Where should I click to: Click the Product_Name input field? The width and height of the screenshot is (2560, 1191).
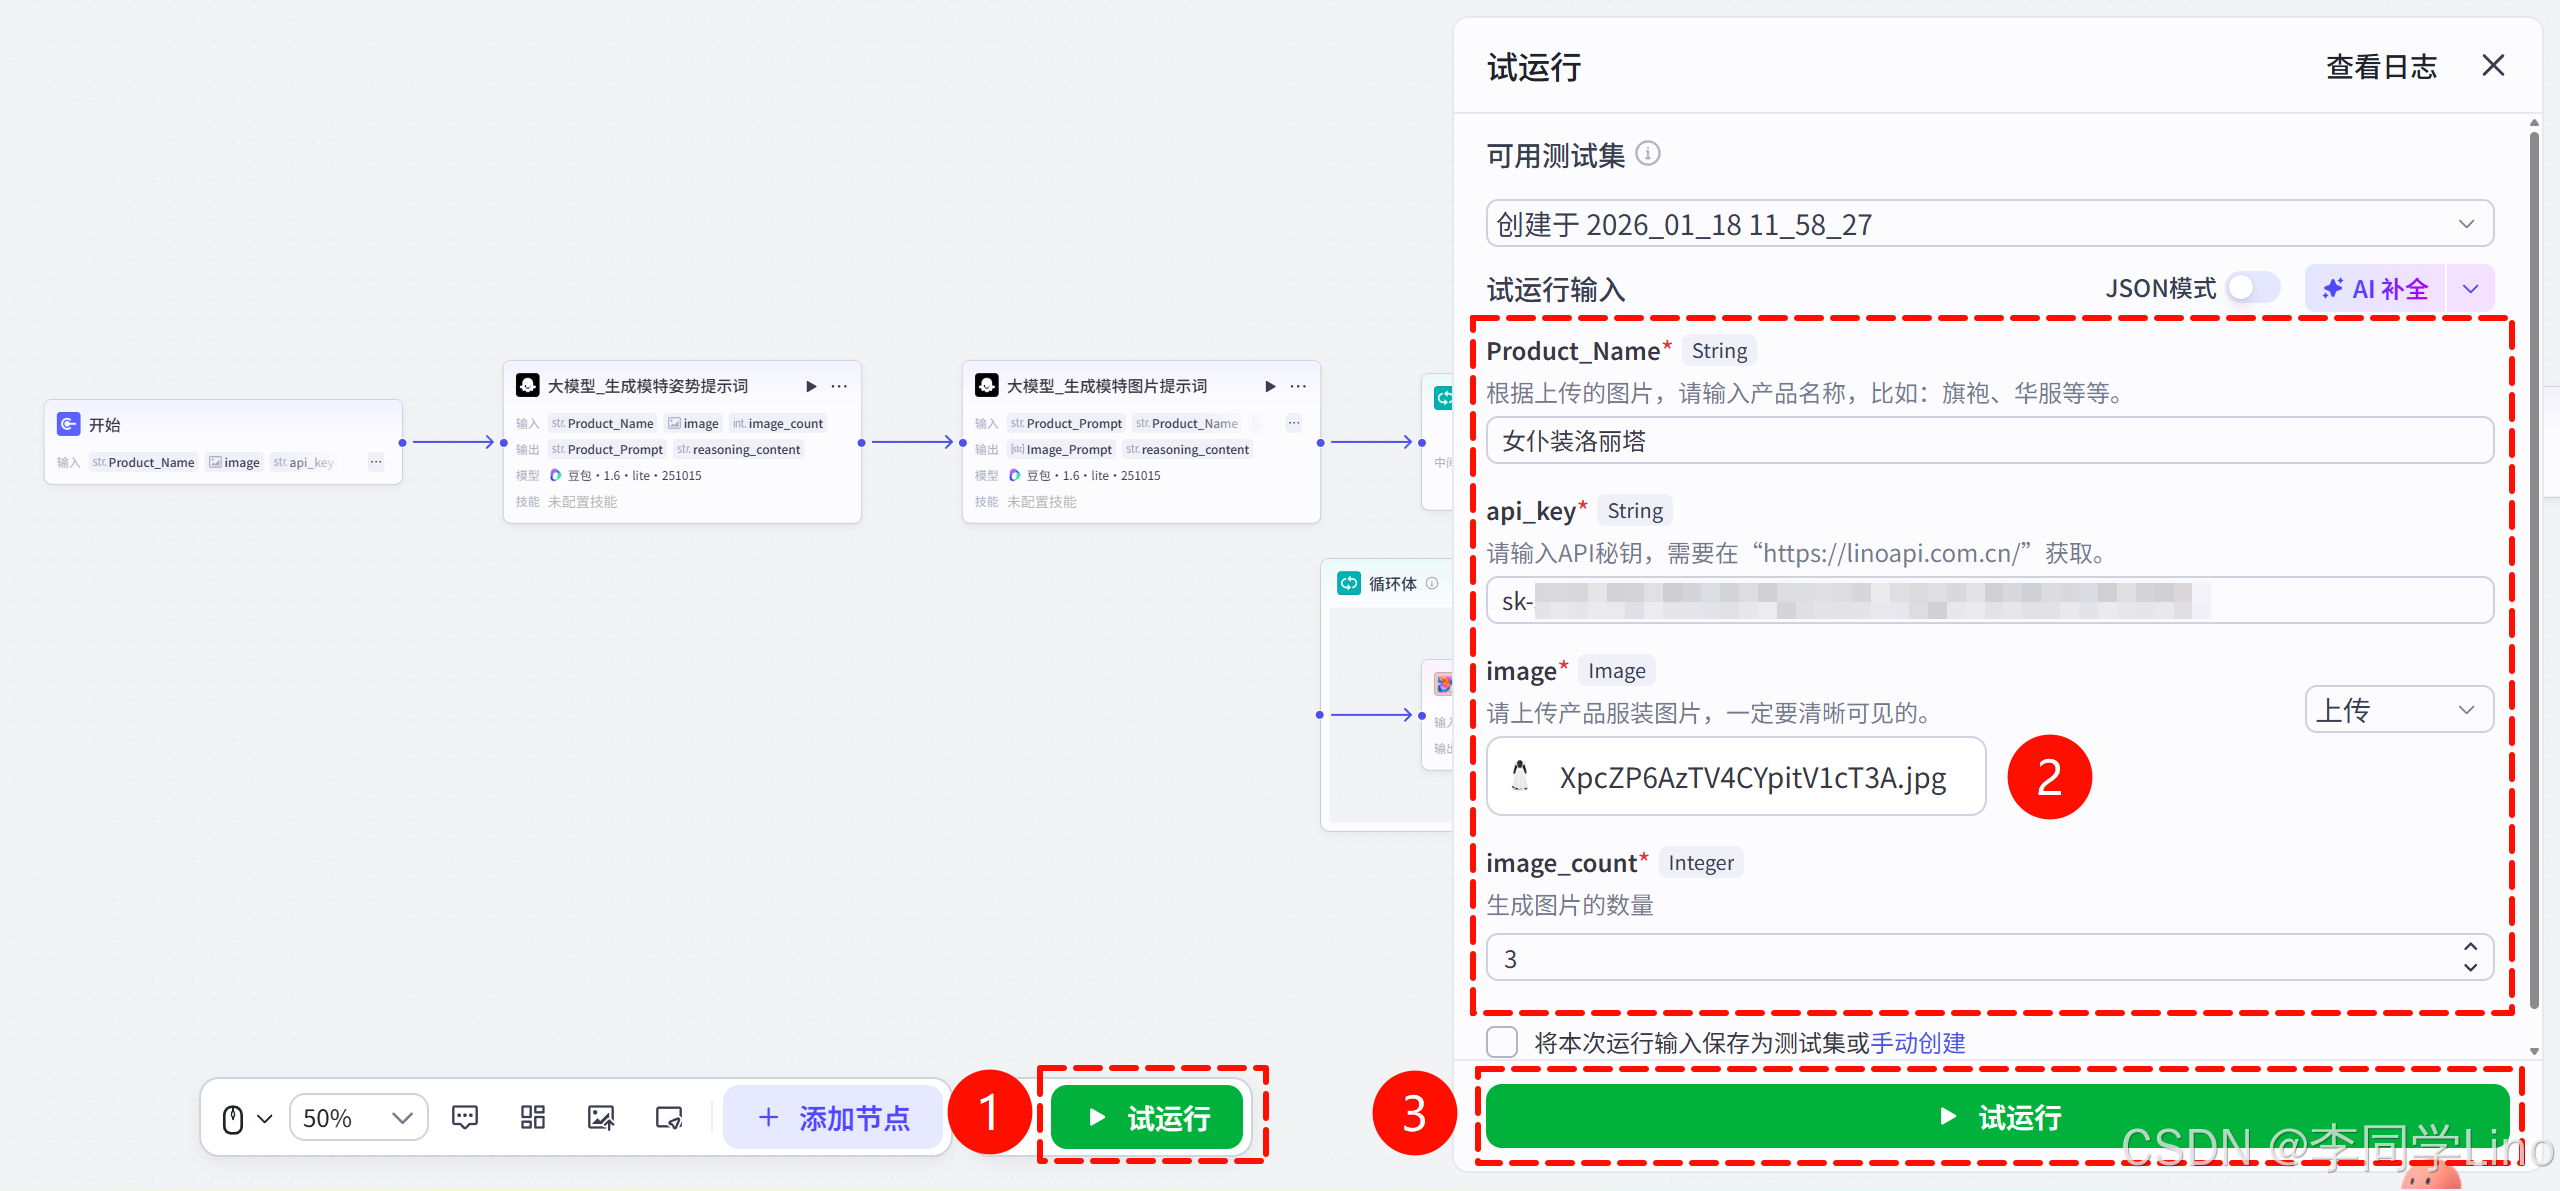click(x=1988, y=441)
